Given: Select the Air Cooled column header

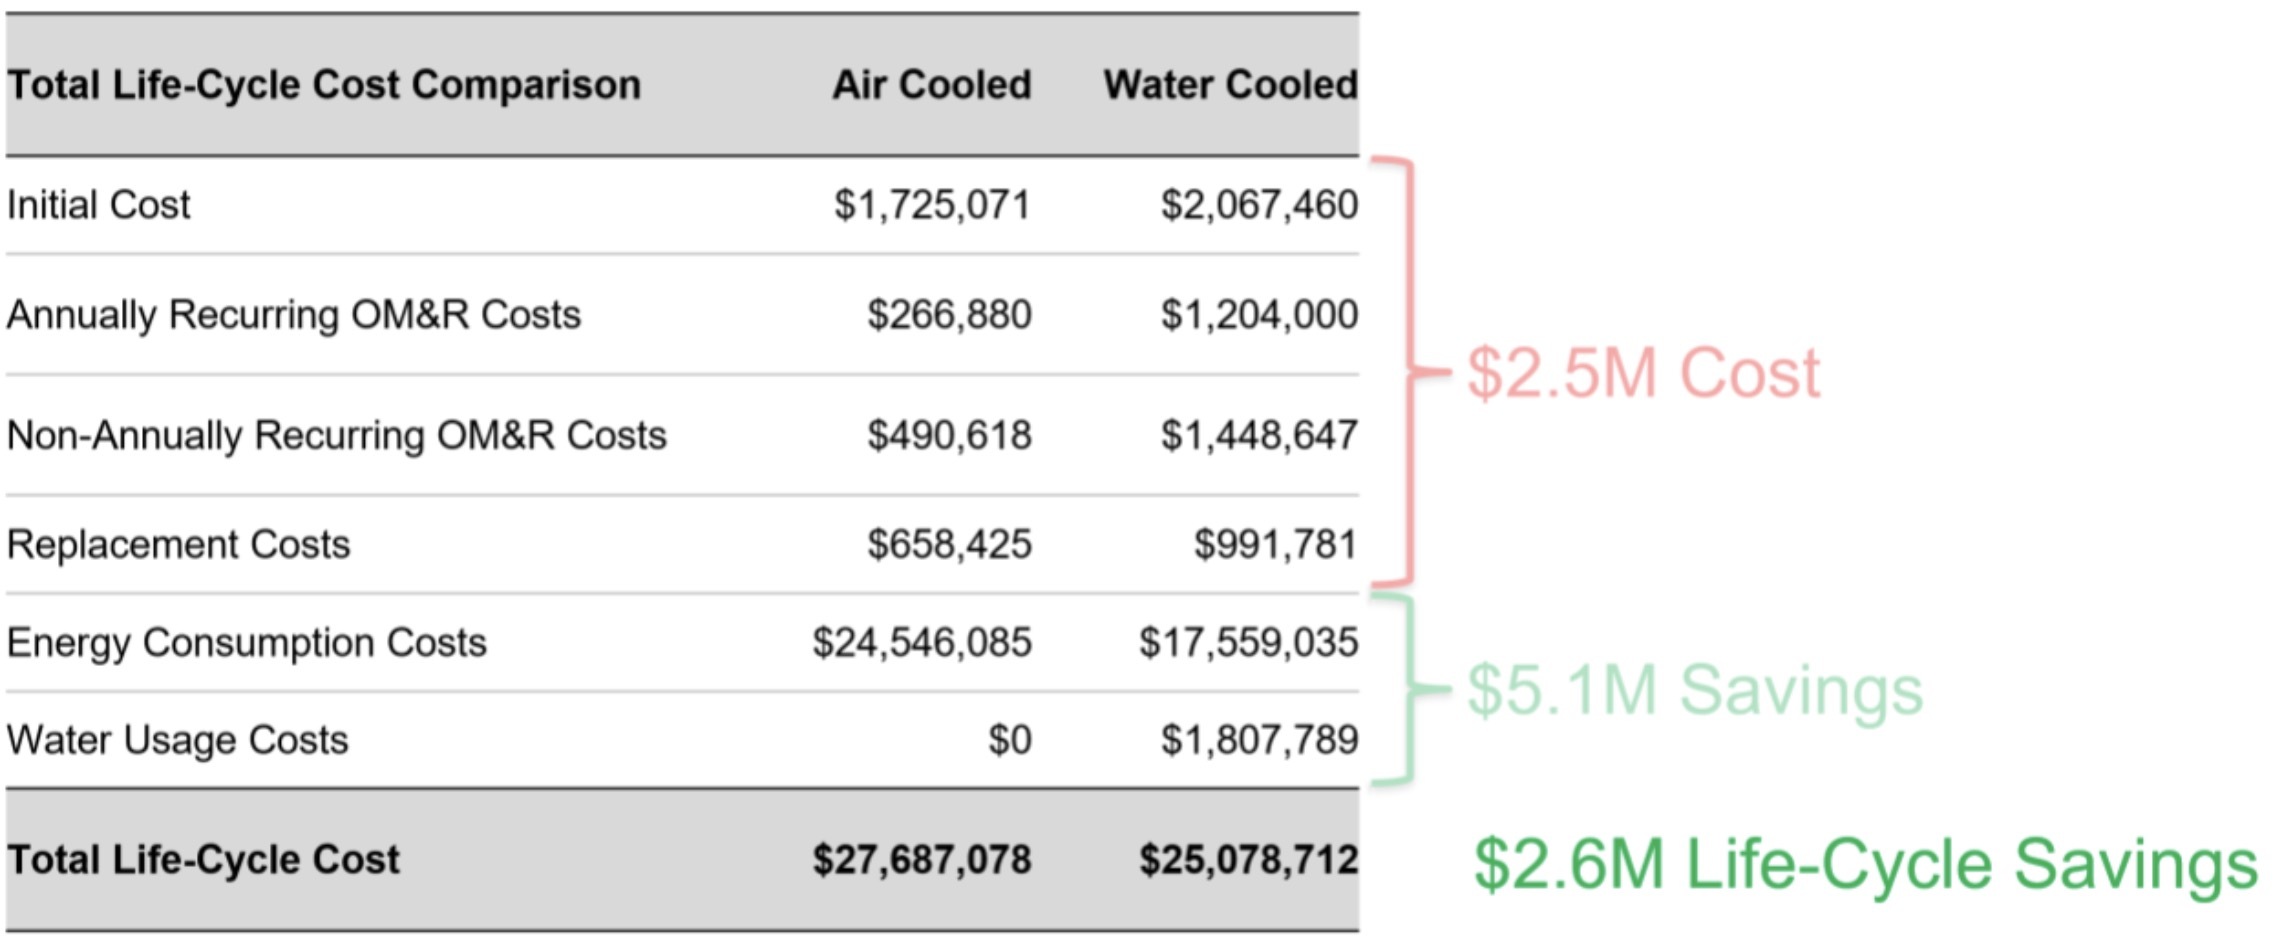Looking at the screenshot, I should tap(931, 85).
